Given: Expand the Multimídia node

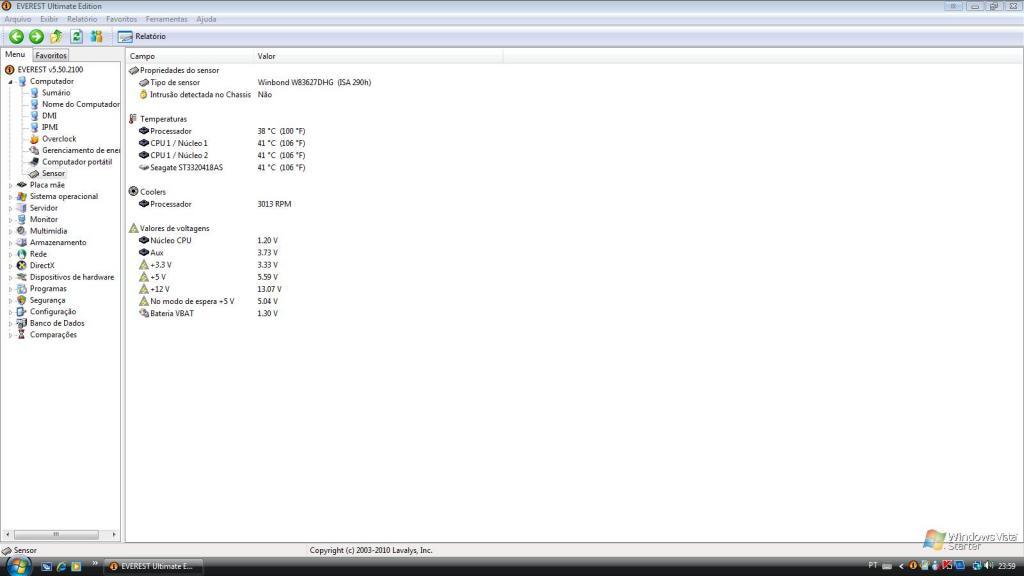Looking at the screenshot, I should [10, 231].
